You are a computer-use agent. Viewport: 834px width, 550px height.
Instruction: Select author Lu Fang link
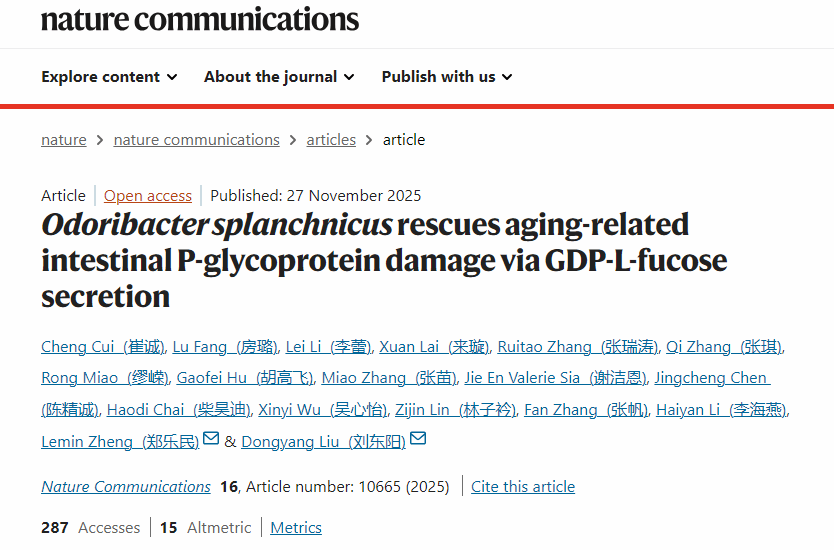[x=224, y=347]
